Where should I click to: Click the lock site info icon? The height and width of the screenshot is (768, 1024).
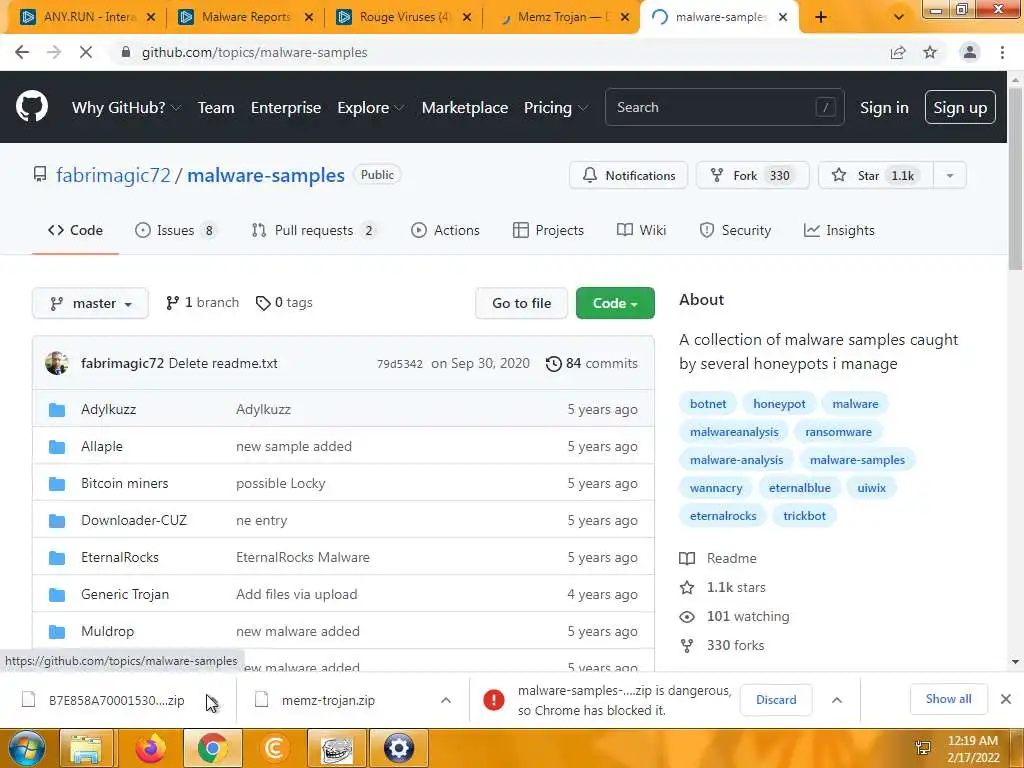(126, 52)
